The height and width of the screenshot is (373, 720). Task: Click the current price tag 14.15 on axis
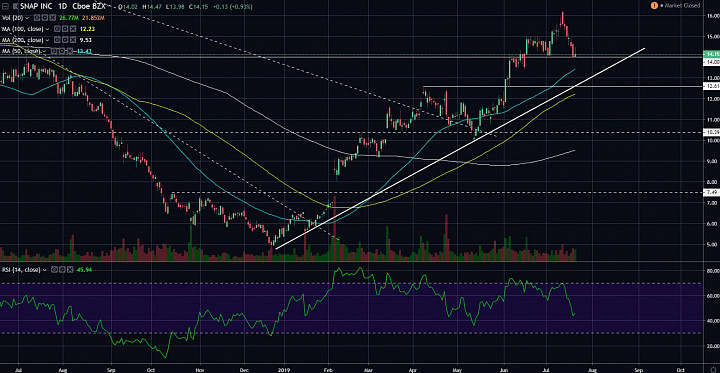pos(710,54)
